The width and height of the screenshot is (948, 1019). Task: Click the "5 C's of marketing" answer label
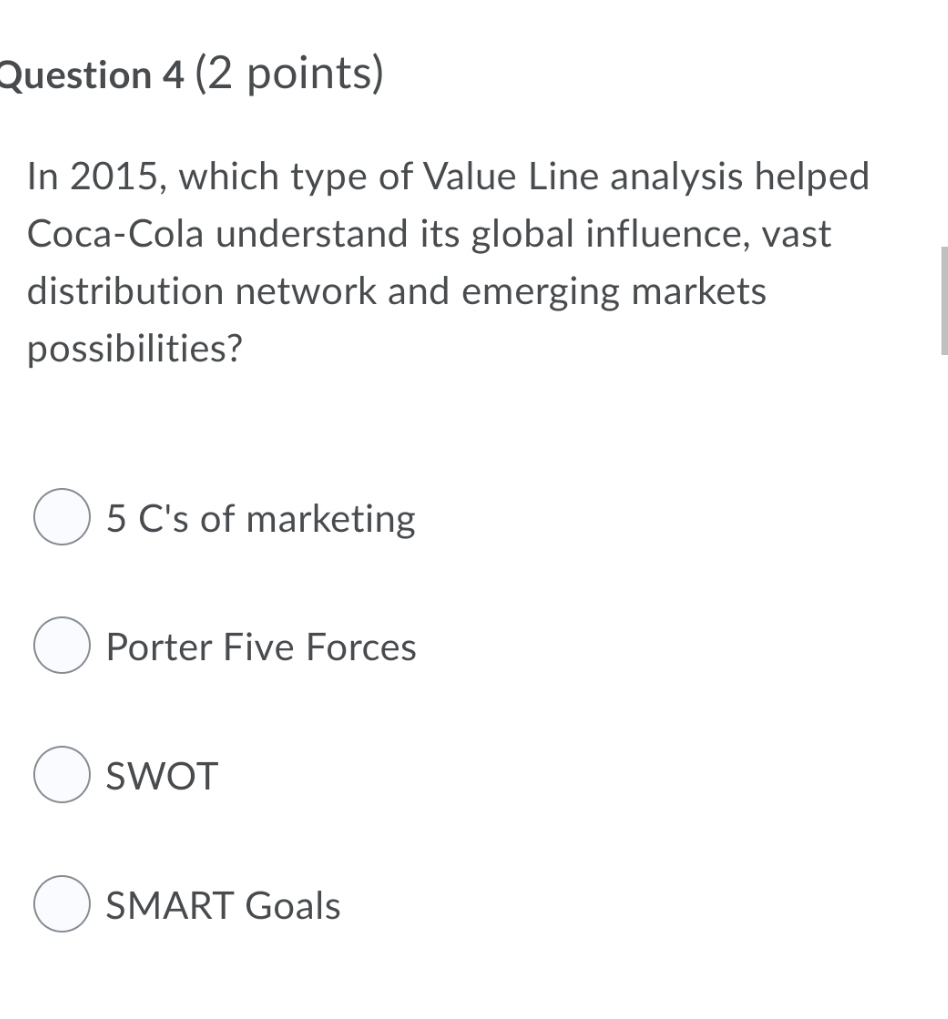(x=259, y=518)
